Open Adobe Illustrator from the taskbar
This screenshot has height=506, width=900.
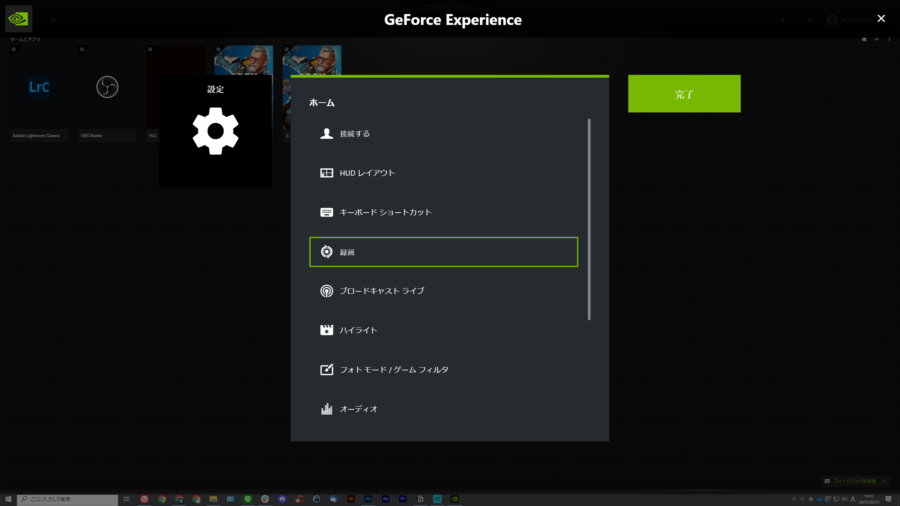[351, 499]
